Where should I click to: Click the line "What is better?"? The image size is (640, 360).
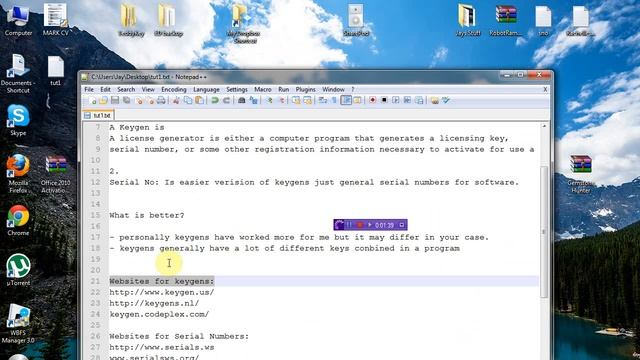click(147, 215)
